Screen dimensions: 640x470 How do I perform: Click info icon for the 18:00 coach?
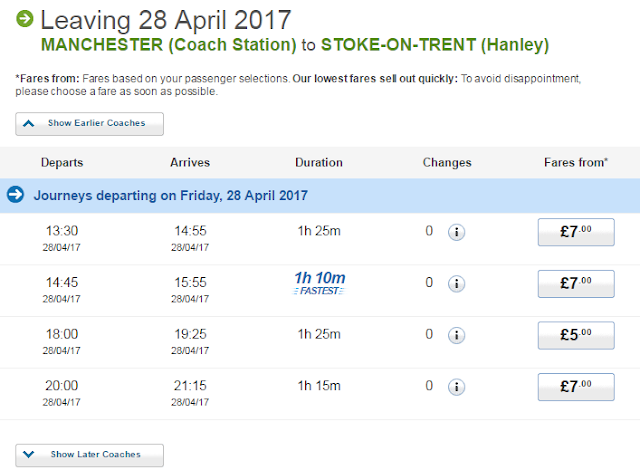pos(456,335)
